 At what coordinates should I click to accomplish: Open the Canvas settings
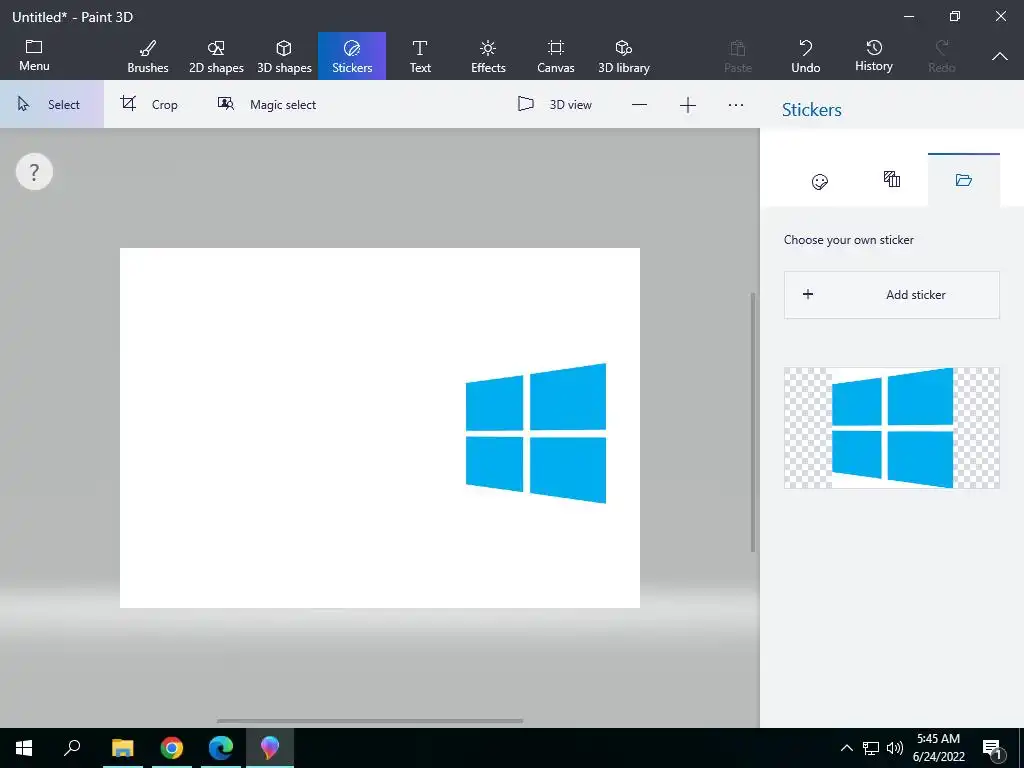pos(556,56)
